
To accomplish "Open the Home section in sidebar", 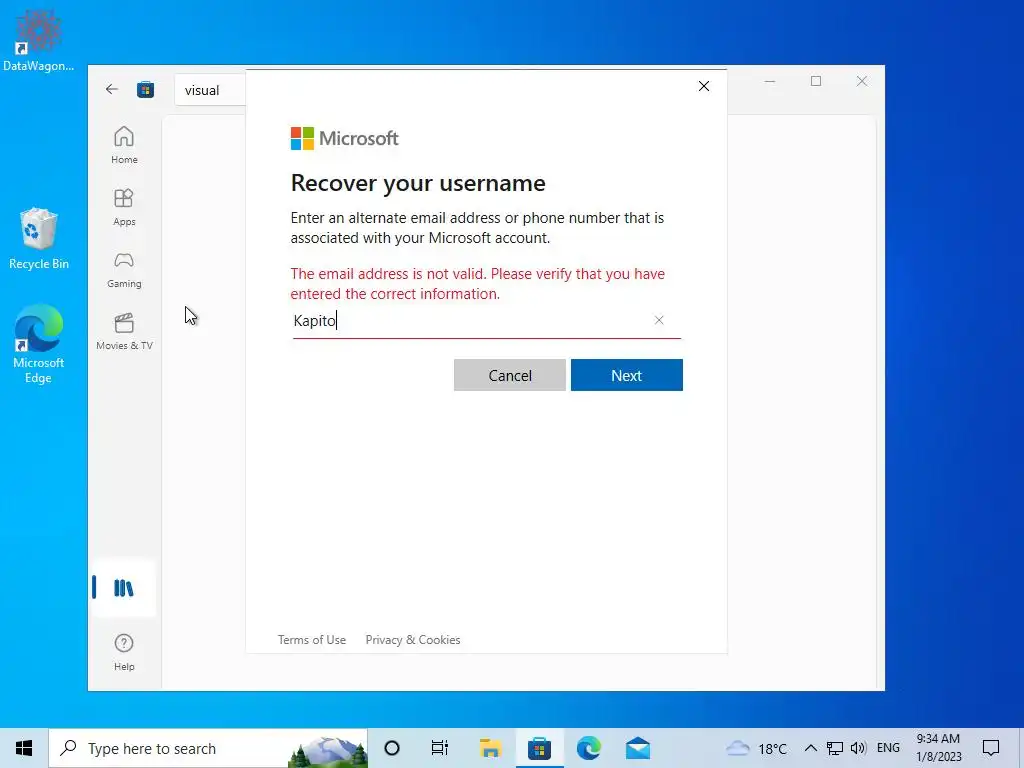I will pyautogui.click(x=124, y=145).
